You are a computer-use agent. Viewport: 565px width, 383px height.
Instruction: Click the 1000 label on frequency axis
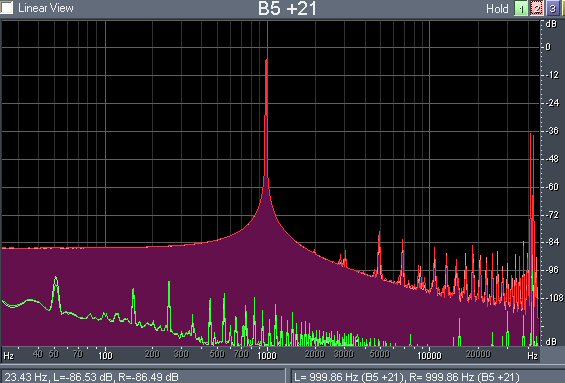tap(267, 355)
